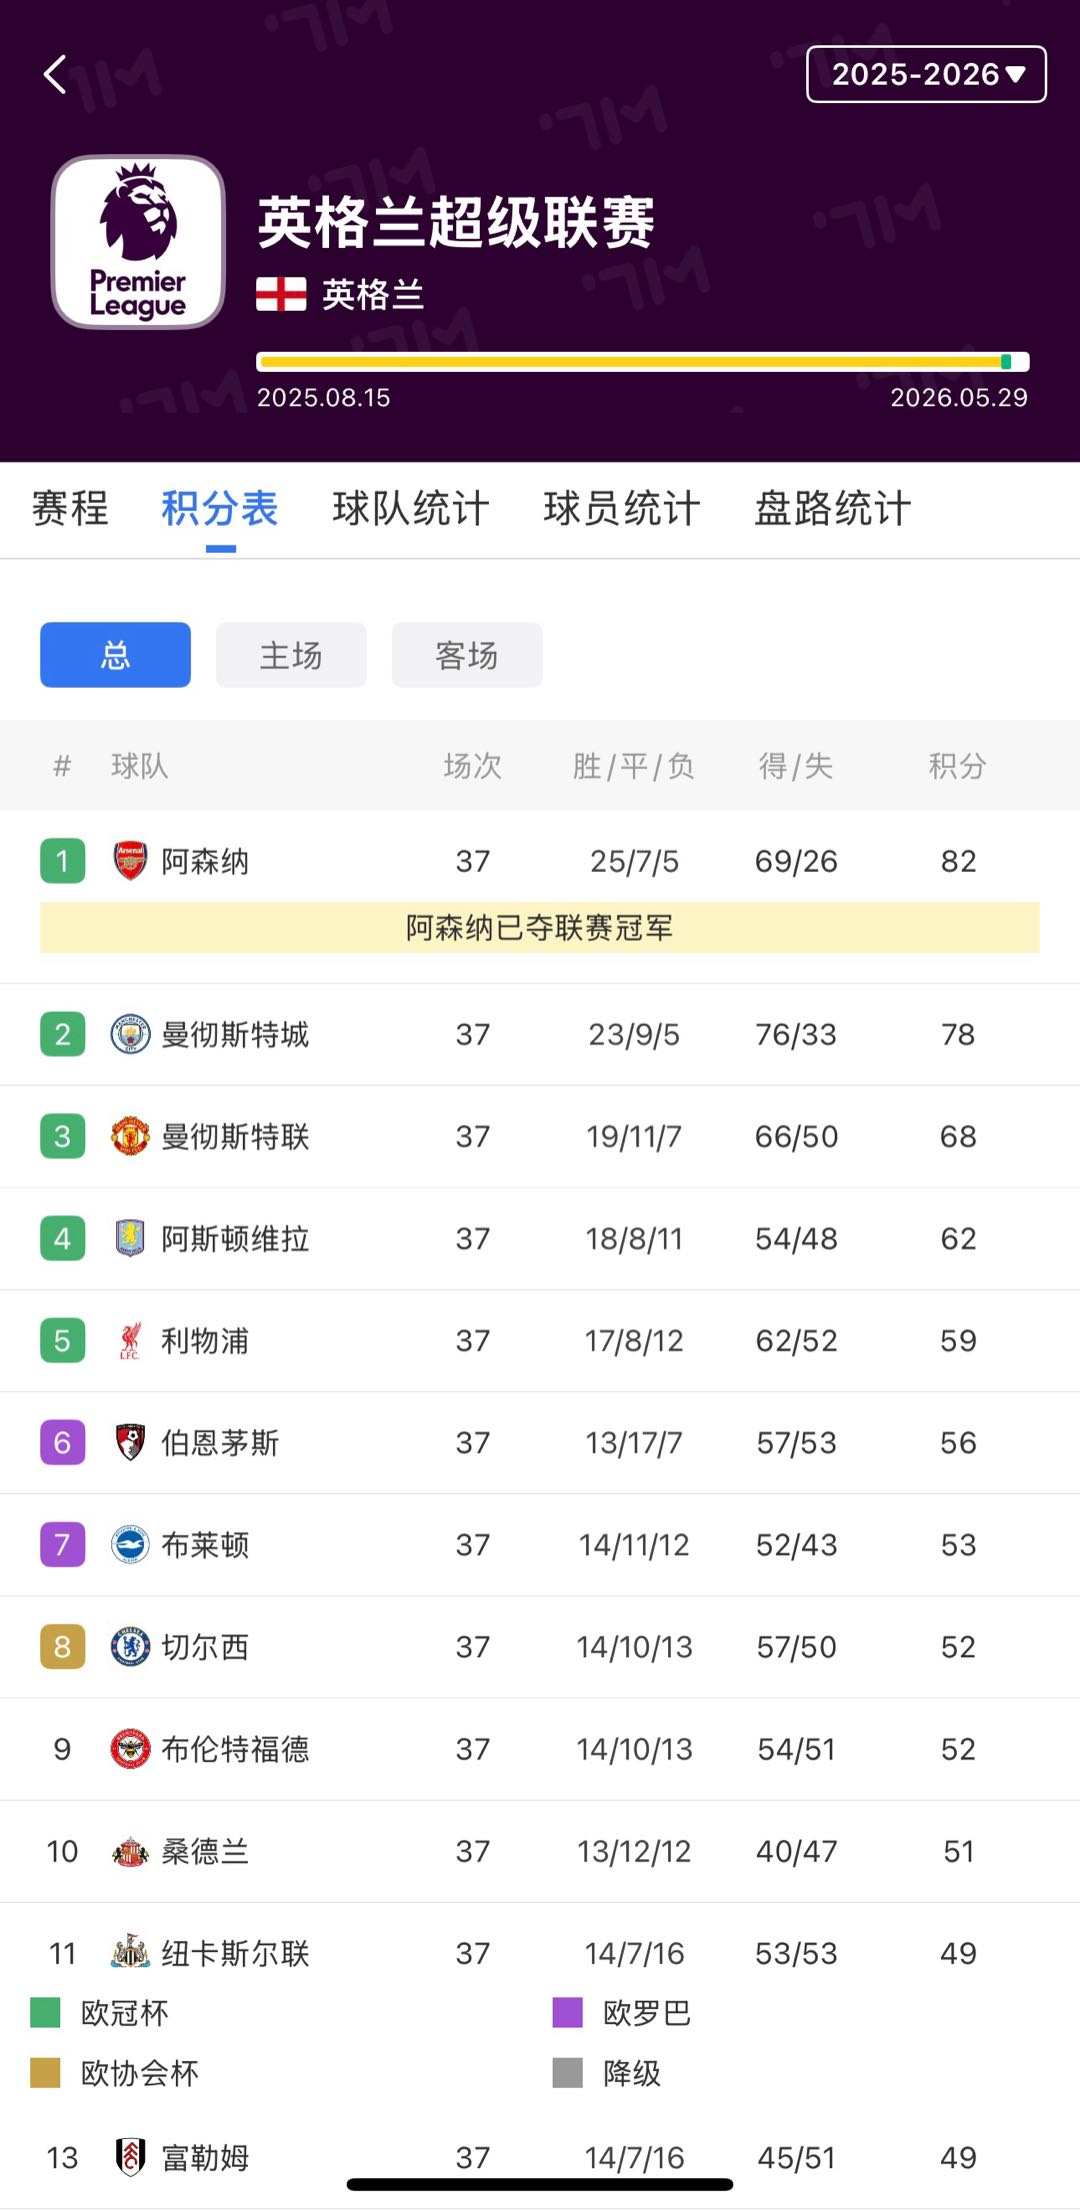Click 布莱顿 team name
This screenshot has width=1080, height=2212.
point(205,1545)
